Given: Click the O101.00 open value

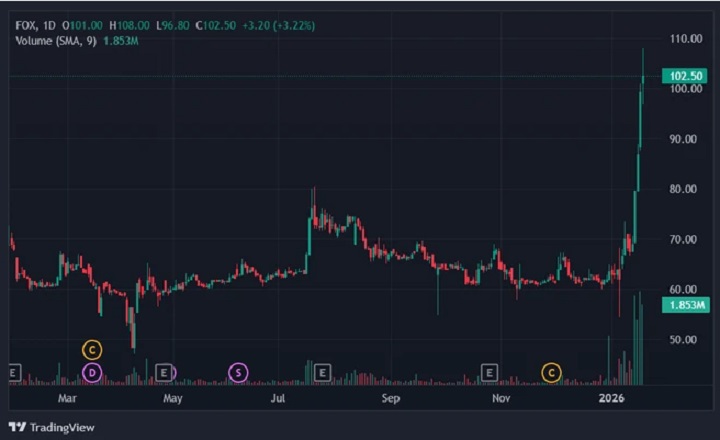Looking at the screenshot, I should pos(82,25).
